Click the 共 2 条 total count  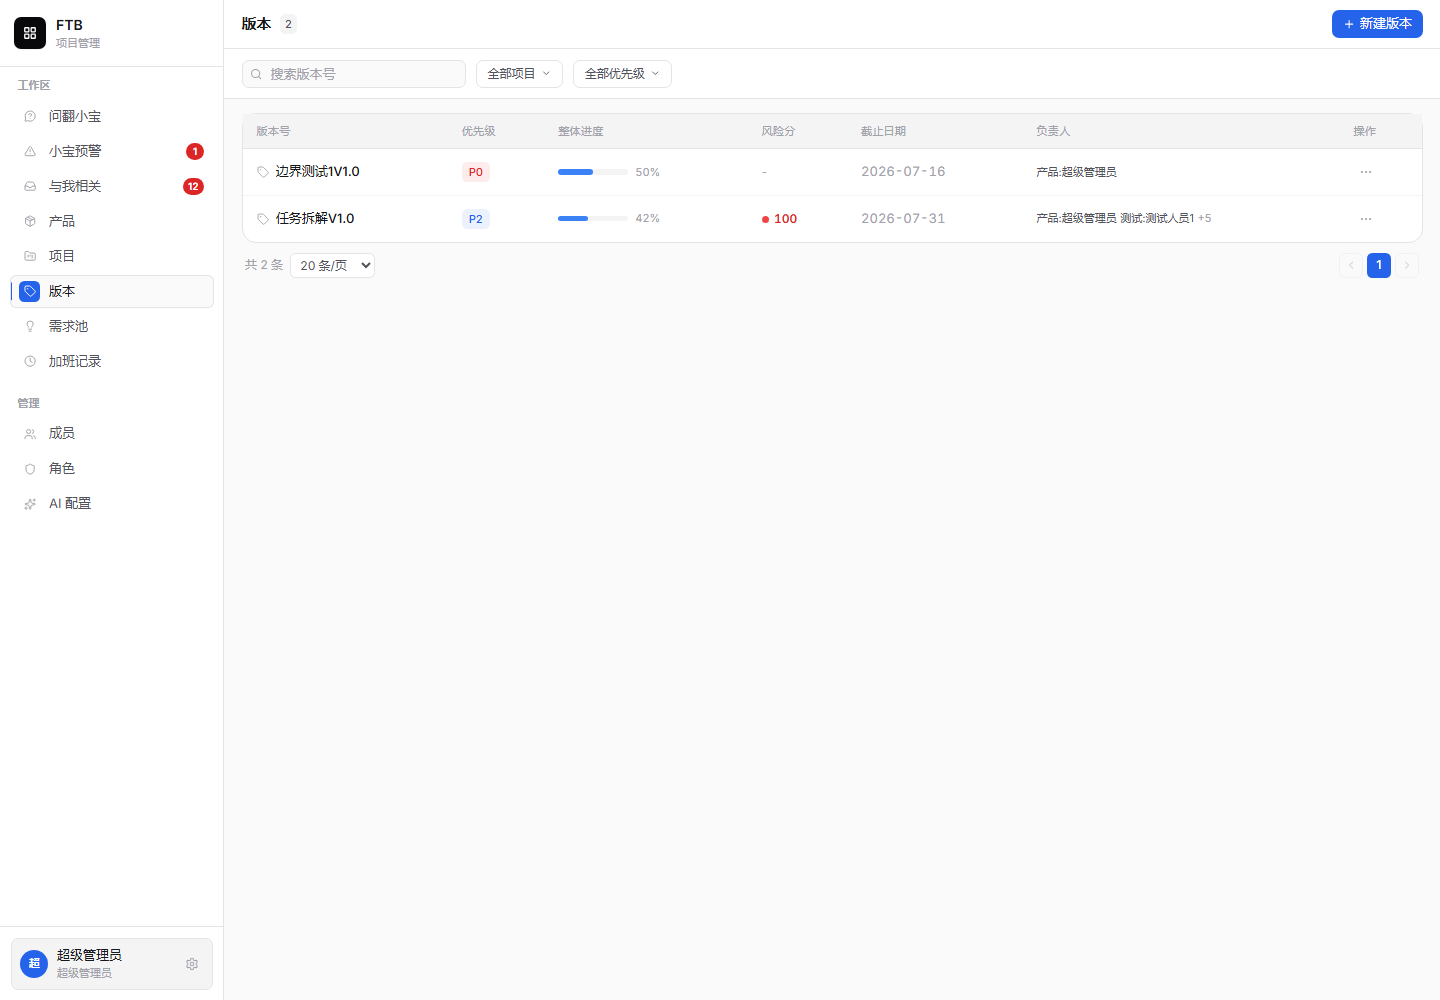[264, 265]
